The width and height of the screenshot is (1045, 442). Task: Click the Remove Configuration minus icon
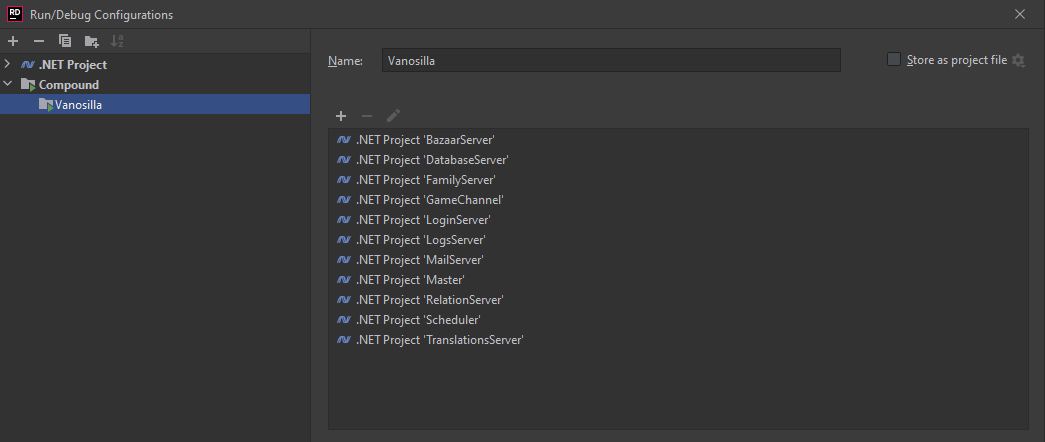click(39, 41)
